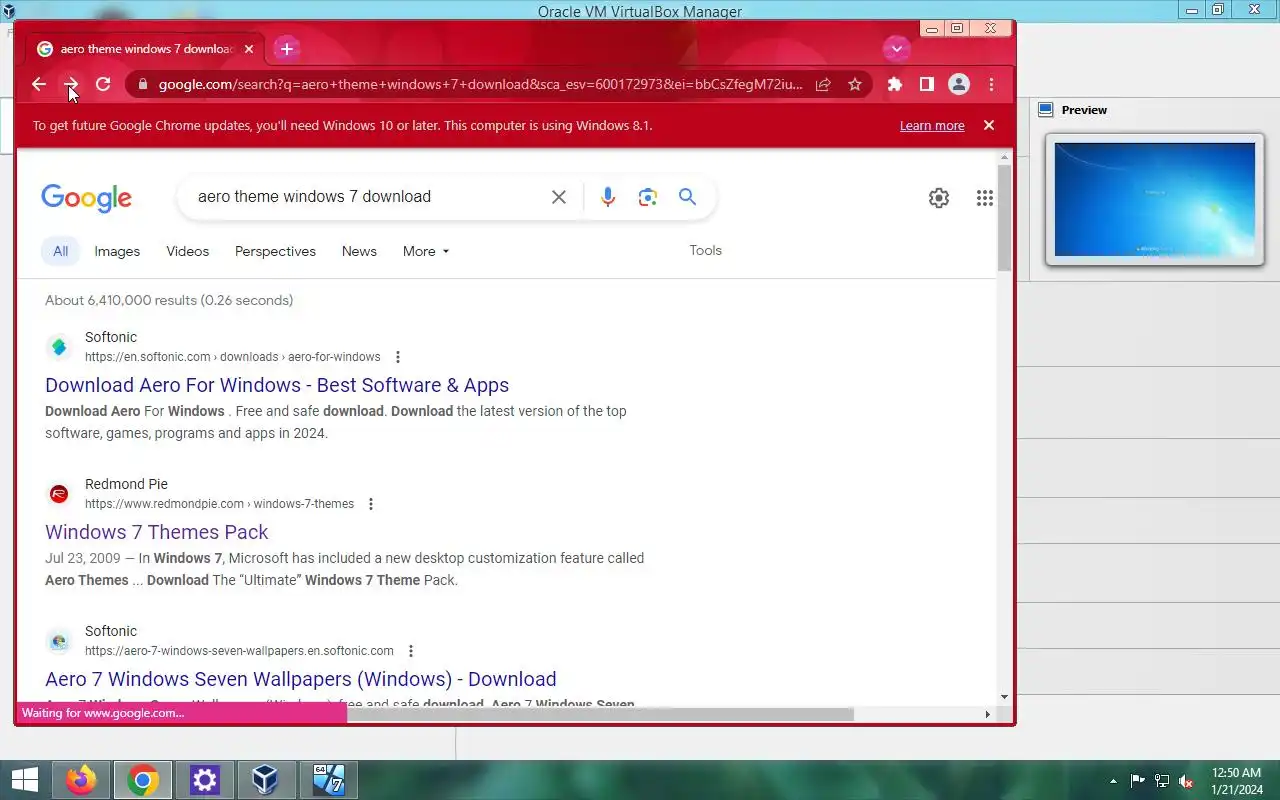The width and height of the screenshot is (1280, 800).
Task: Reload the Google search page
Action: [x=103, y=85]
